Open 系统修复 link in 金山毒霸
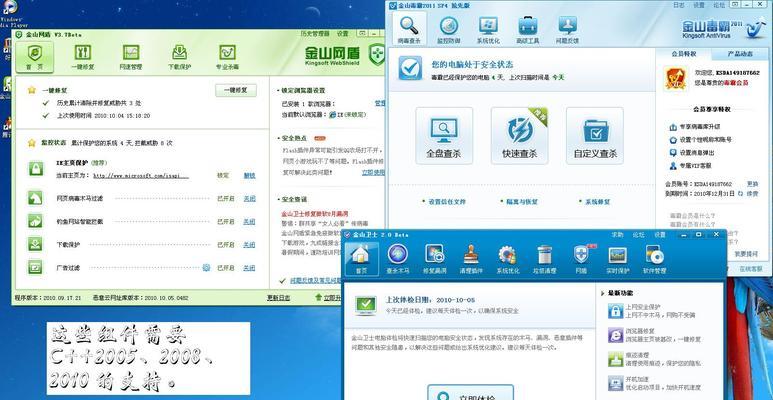Image resolution: width=773 pixels, height=400 pixels. pos(597,202)
